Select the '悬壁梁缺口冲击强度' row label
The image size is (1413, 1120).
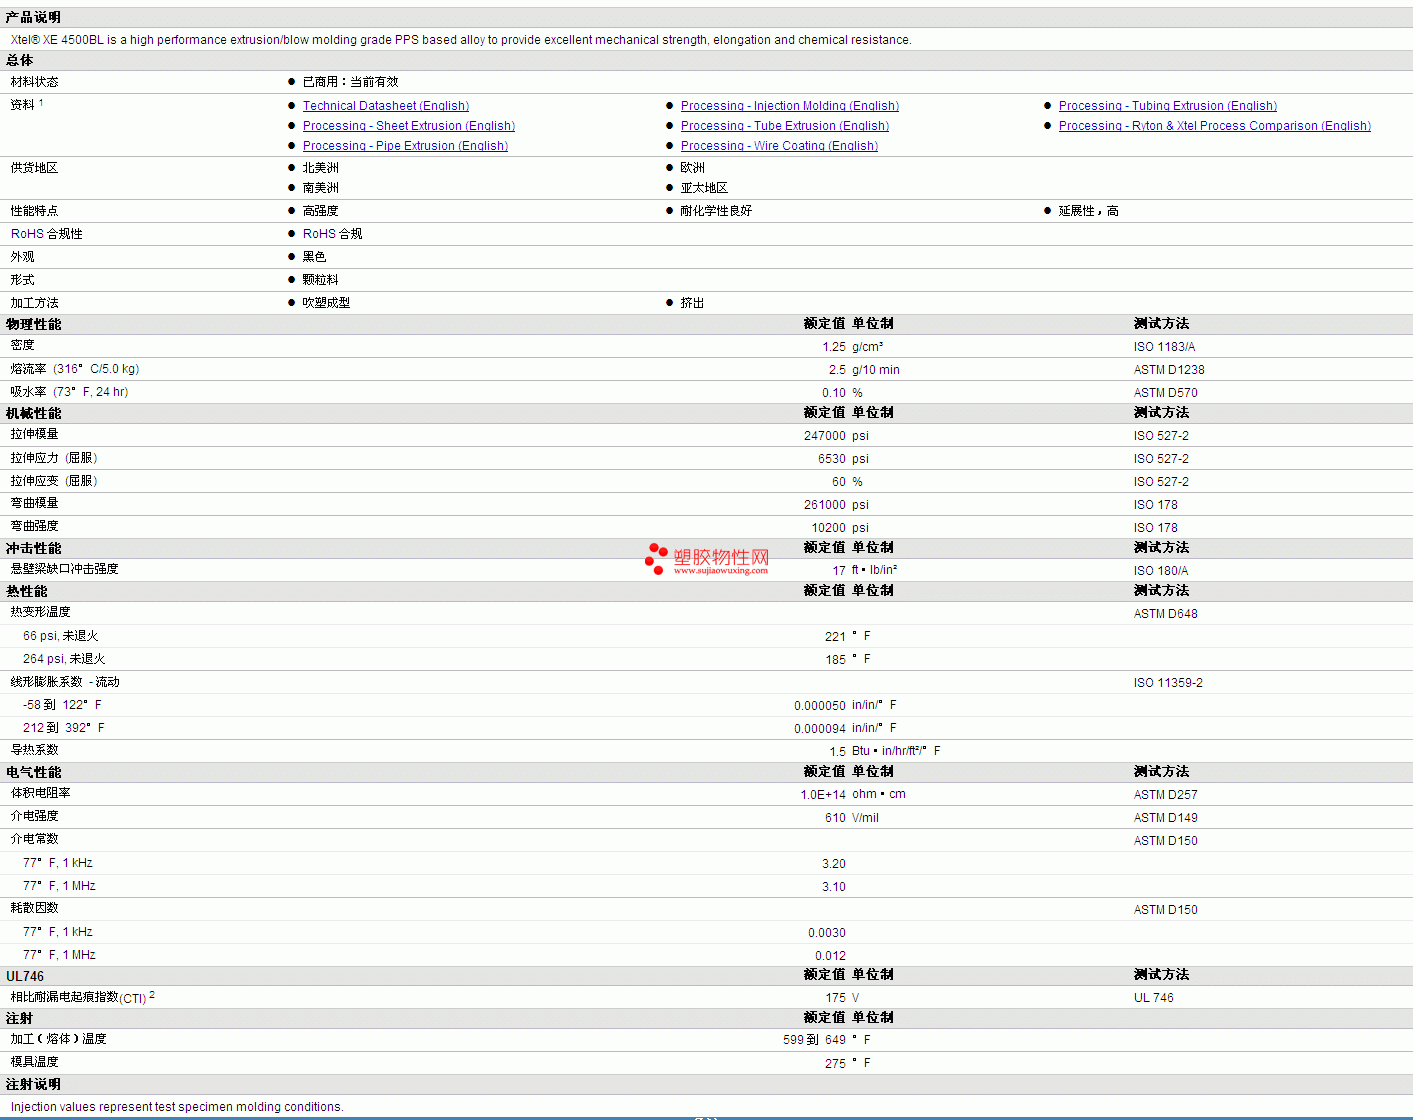tap(65, 569)
